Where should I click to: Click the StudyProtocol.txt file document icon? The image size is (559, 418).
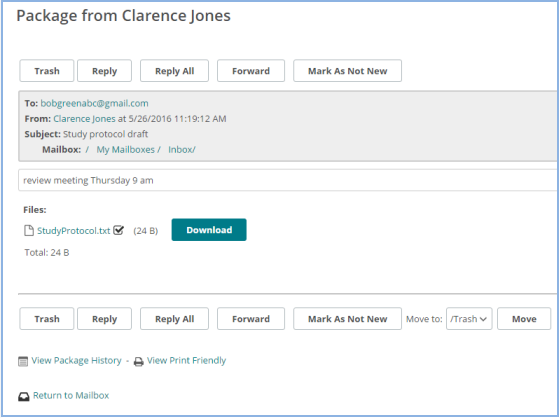(29, 231)
